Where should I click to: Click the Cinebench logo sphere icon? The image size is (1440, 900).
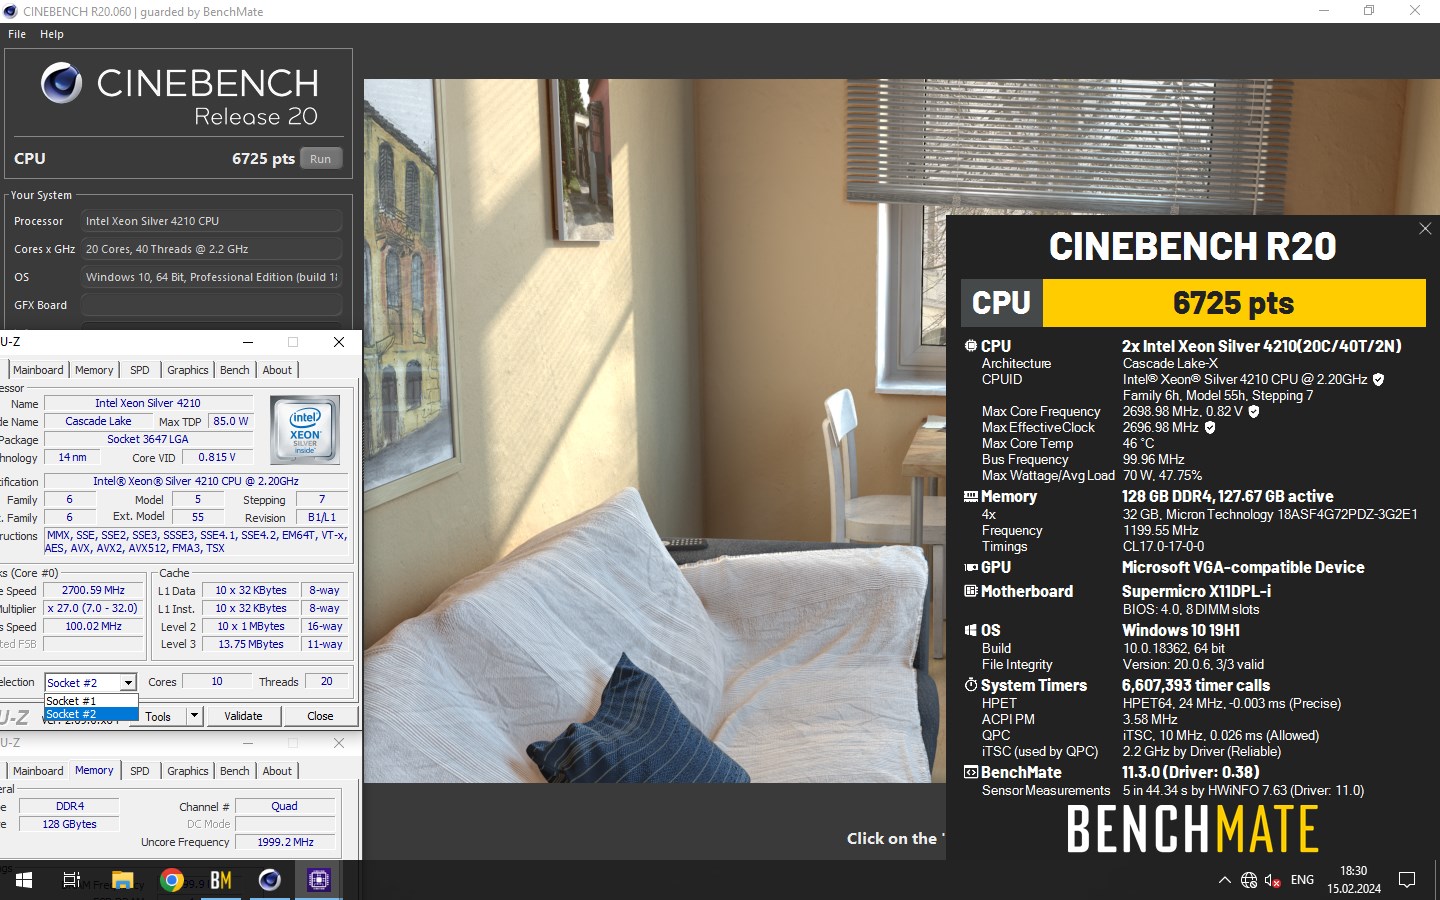62,83
